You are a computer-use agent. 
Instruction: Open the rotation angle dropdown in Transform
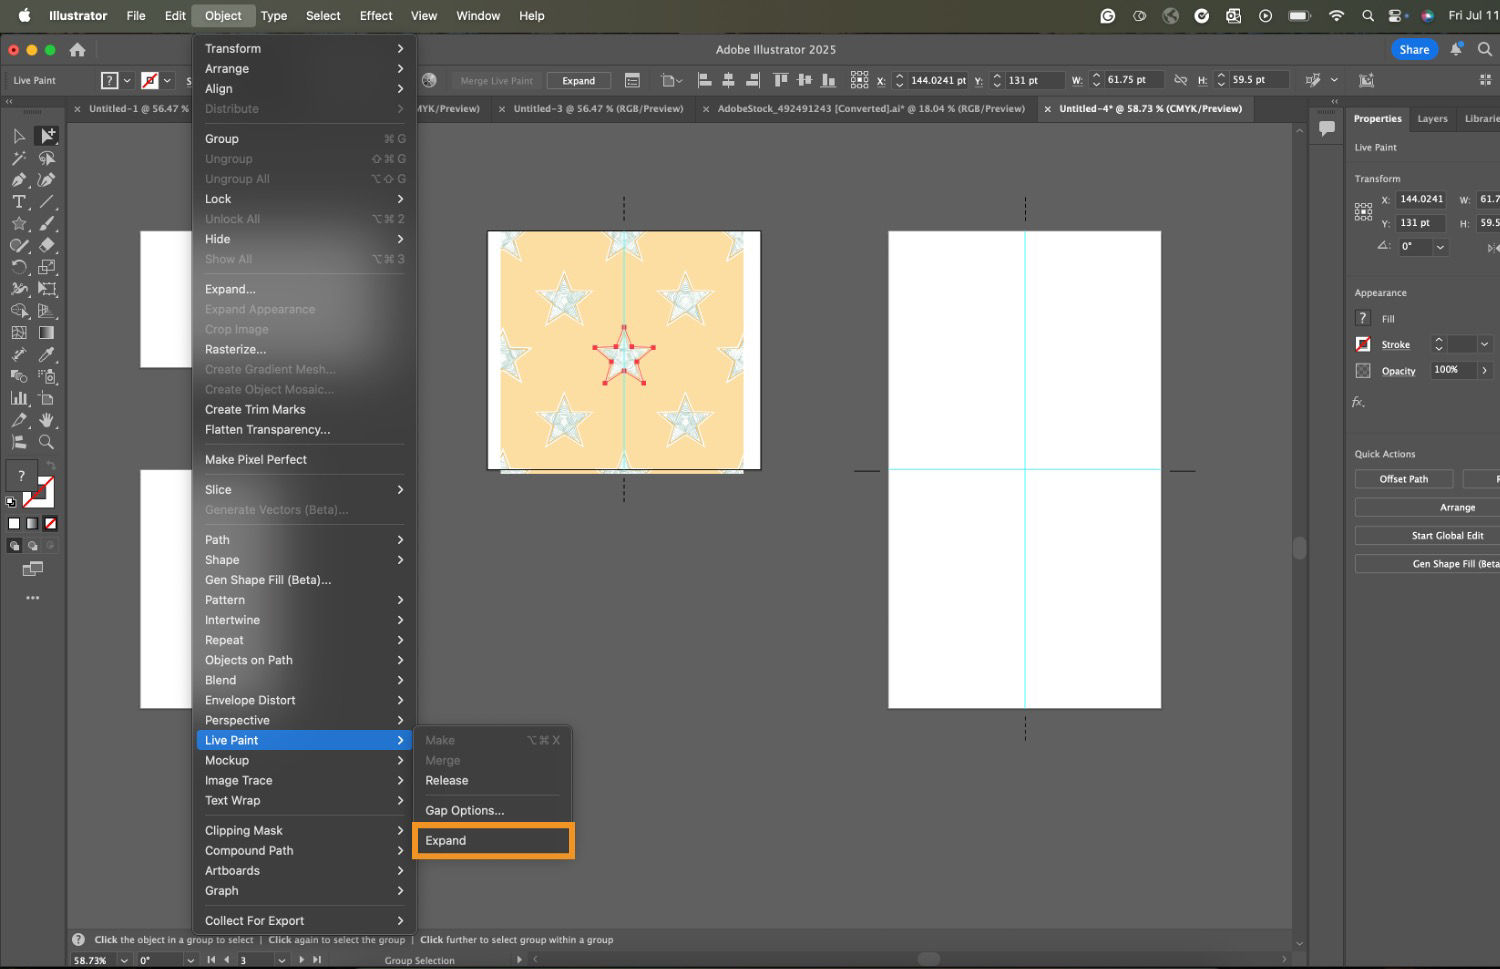[1440, 248]
